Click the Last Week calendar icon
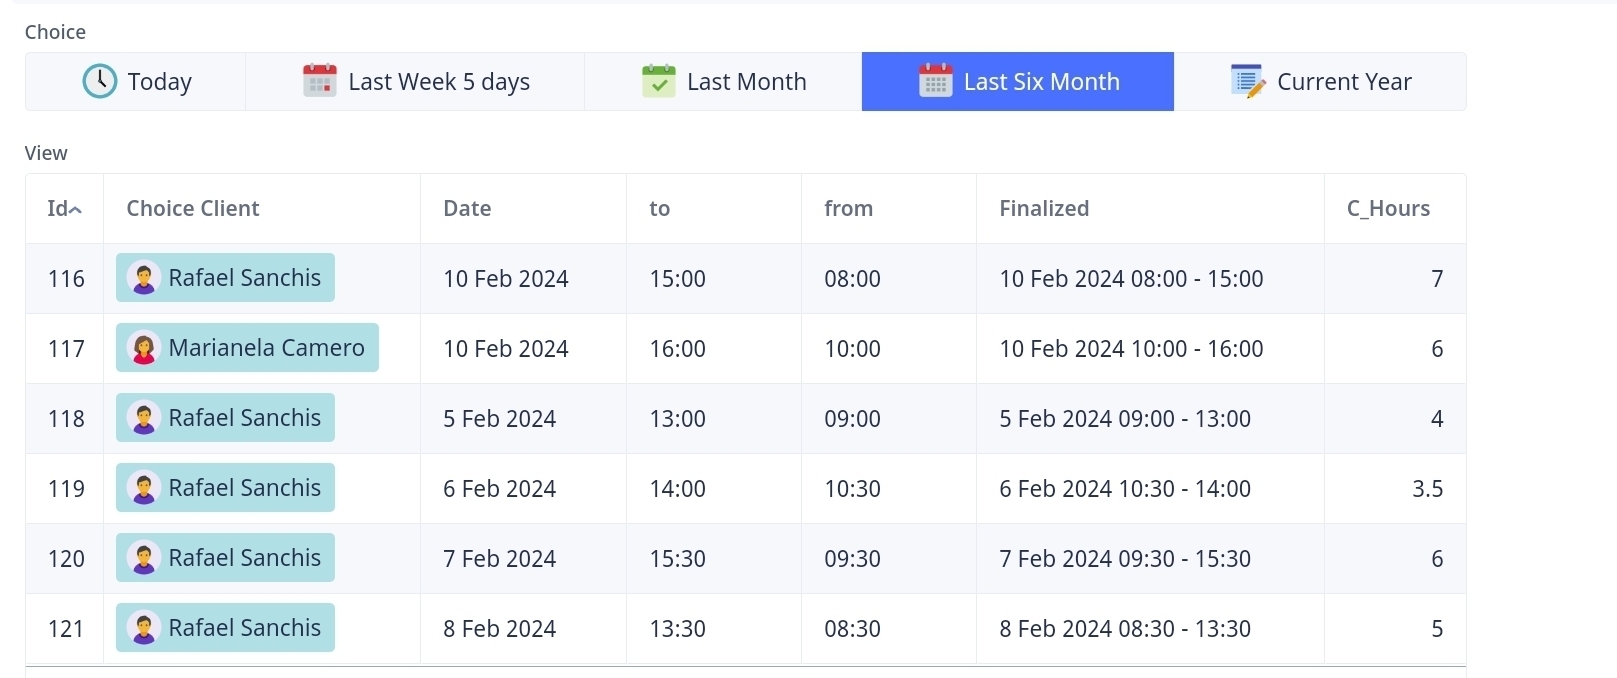The height and width of the screenshot is (678, 1617). tap(320, 81)
